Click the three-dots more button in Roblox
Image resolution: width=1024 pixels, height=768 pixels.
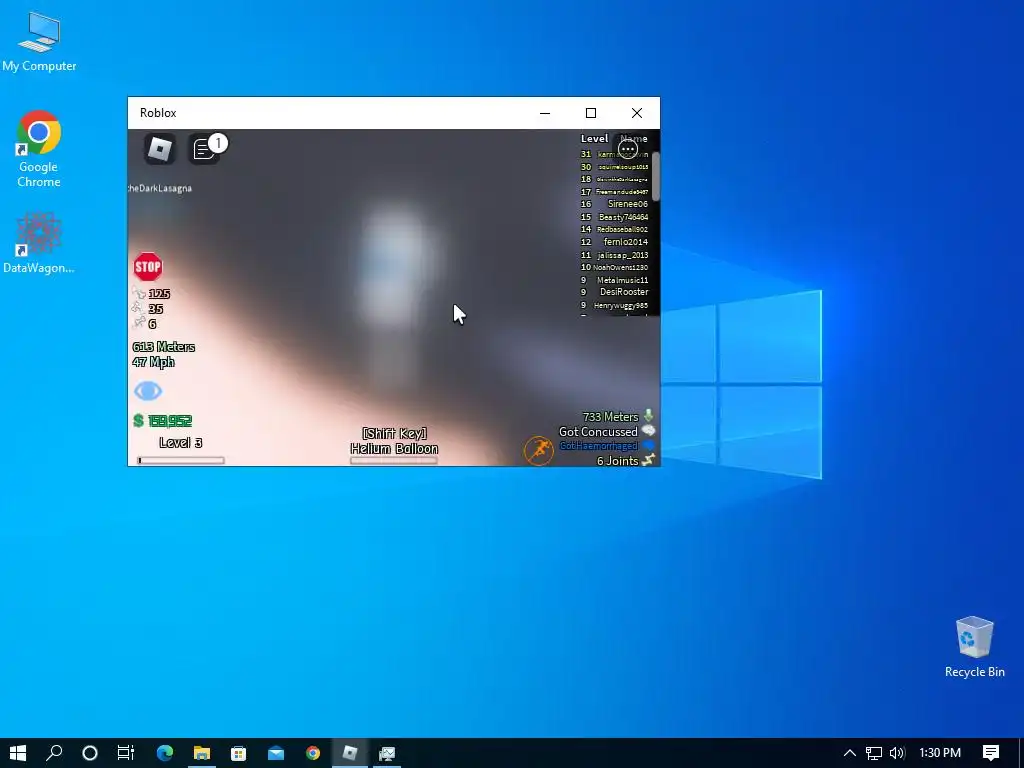[628, 150]
